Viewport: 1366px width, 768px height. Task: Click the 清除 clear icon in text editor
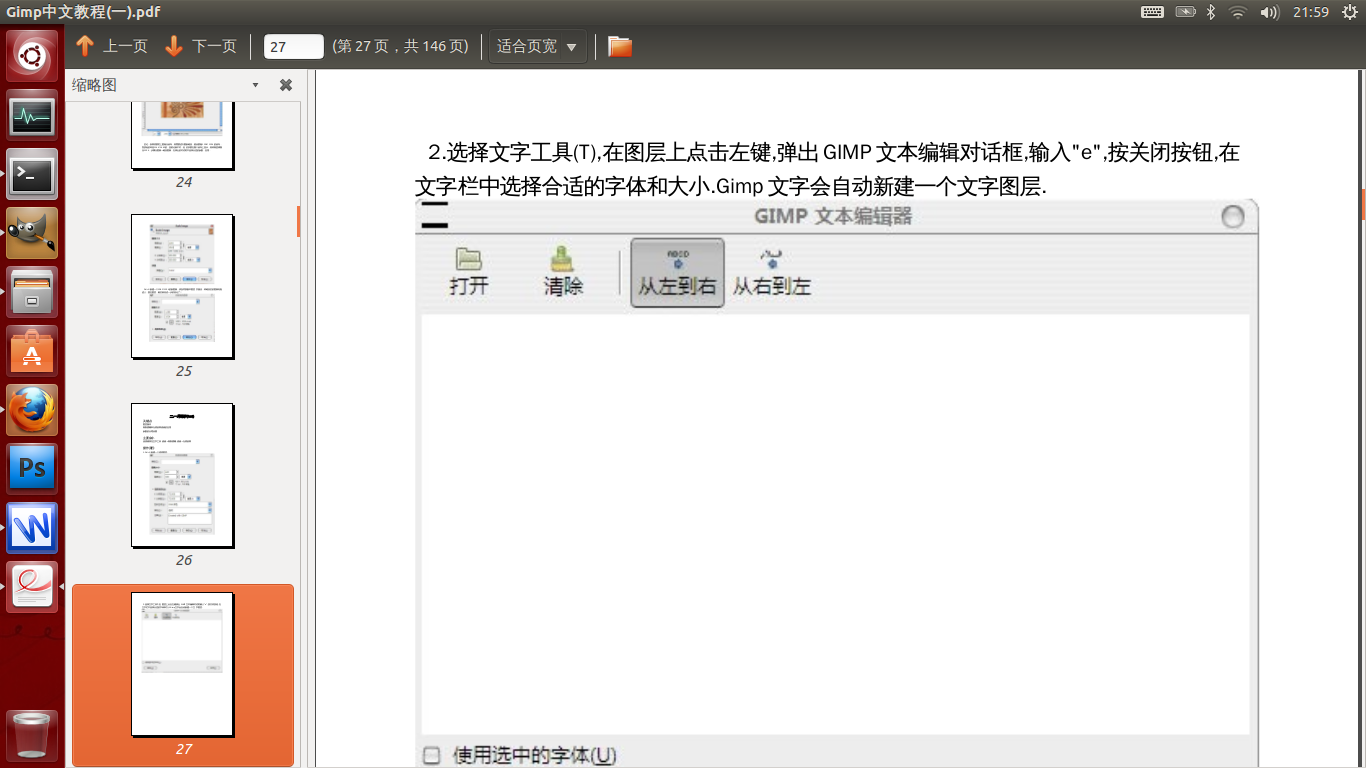click(x=563, y=272)
